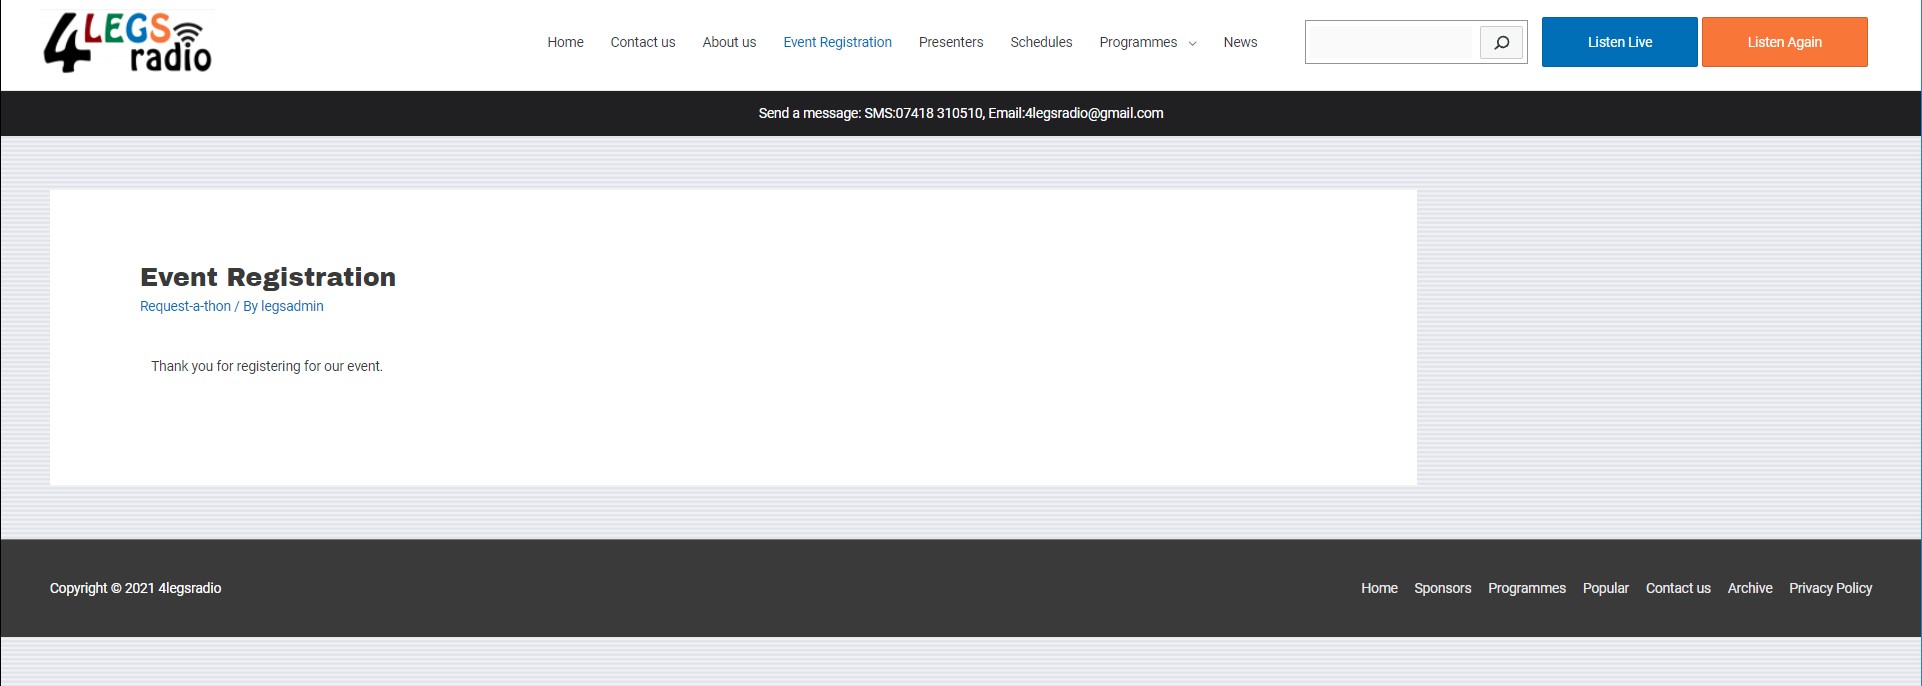Image resolution: width=1922 pixels, height=686 pixels.
Task: Click the search magnifier icon
Action: point(1501,42)
